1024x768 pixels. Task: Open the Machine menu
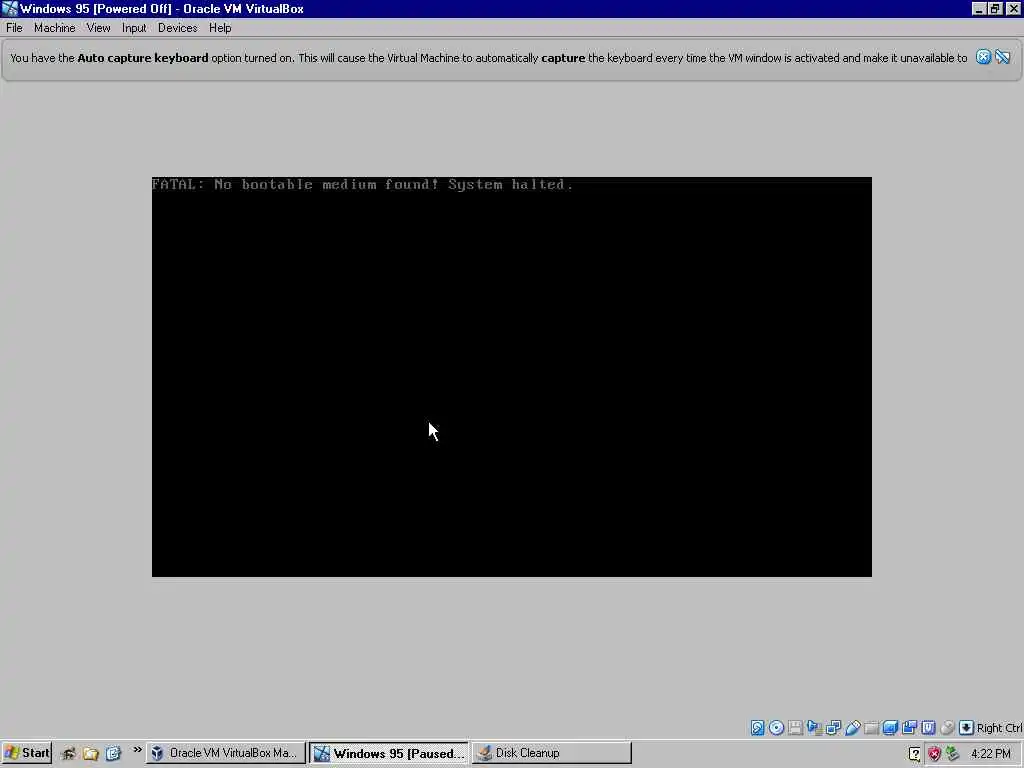[x=54, y=28]
